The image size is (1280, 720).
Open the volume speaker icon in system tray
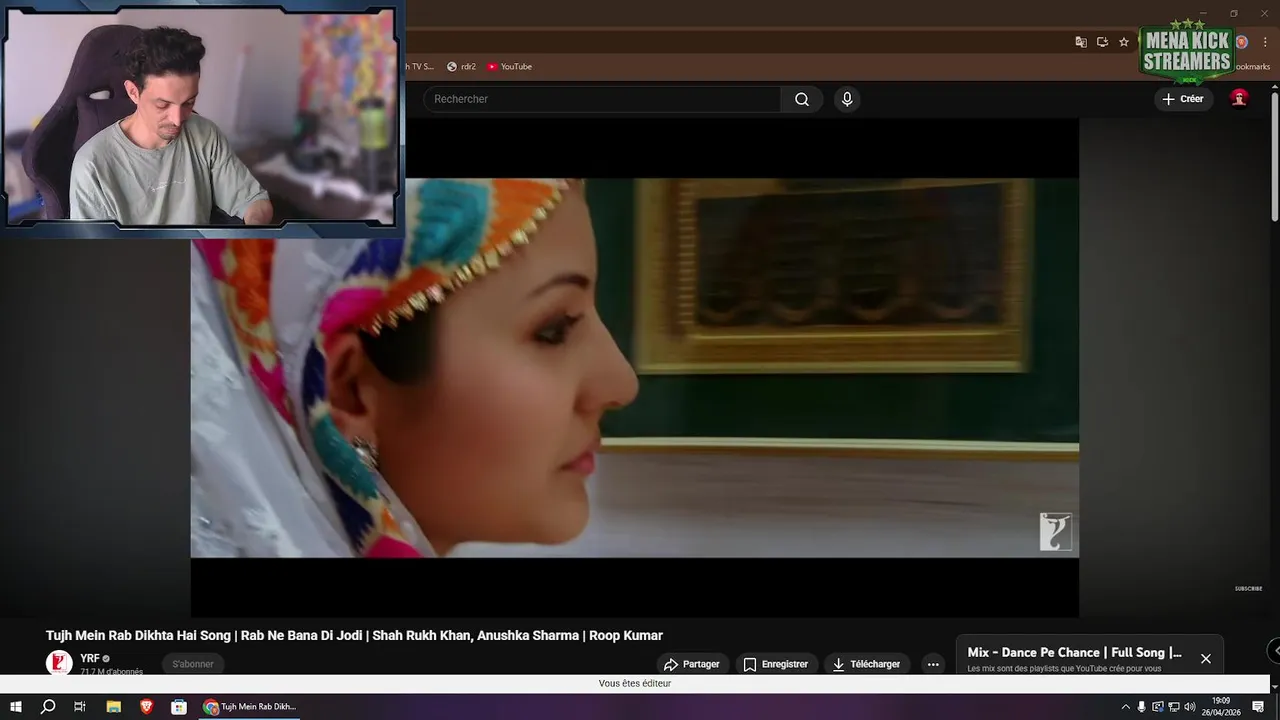tap(1190, 707)
